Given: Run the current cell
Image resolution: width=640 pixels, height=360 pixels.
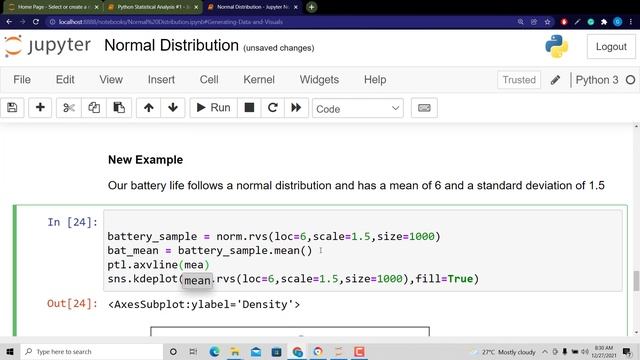Looking at the screenshot, I should (x=213, y=108).
